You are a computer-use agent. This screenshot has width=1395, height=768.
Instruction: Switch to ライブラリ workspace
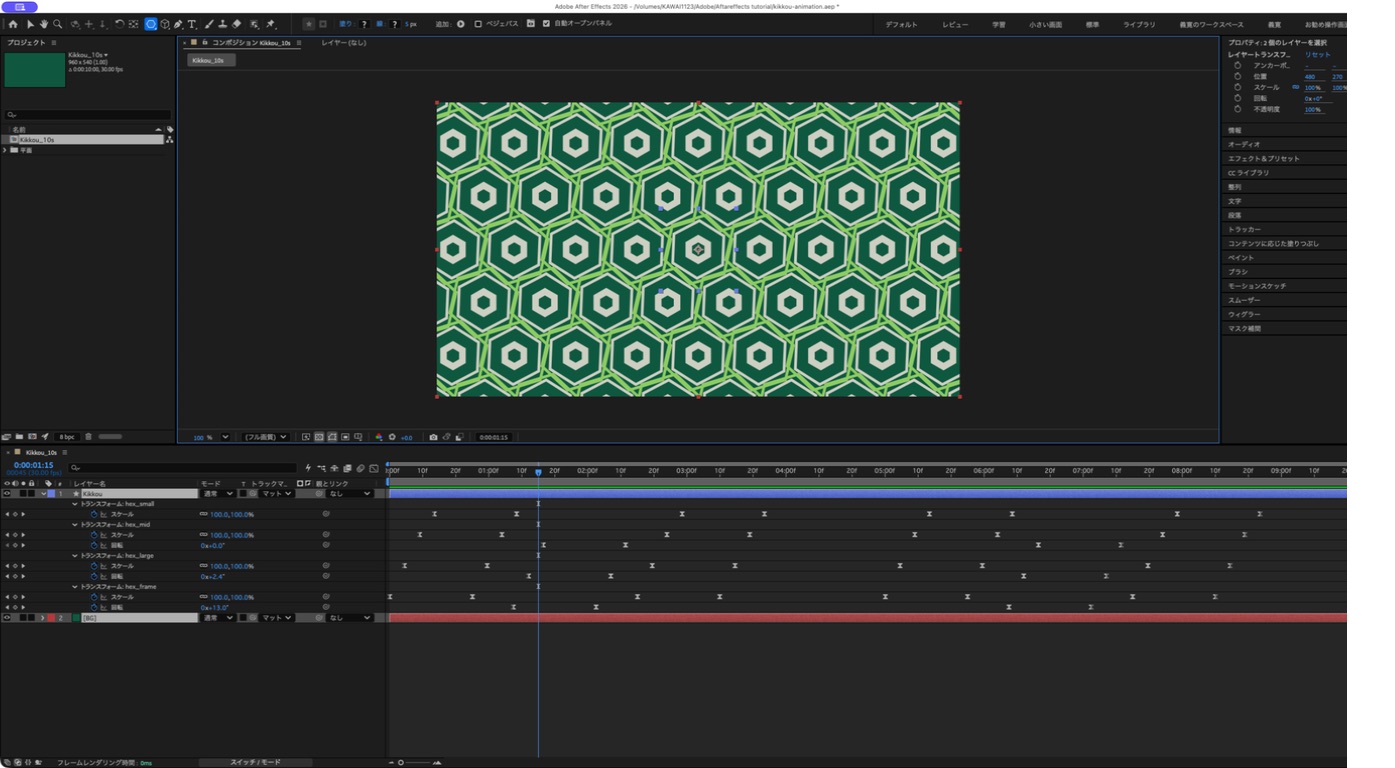pyautogui.click(x=1138, y=24)
